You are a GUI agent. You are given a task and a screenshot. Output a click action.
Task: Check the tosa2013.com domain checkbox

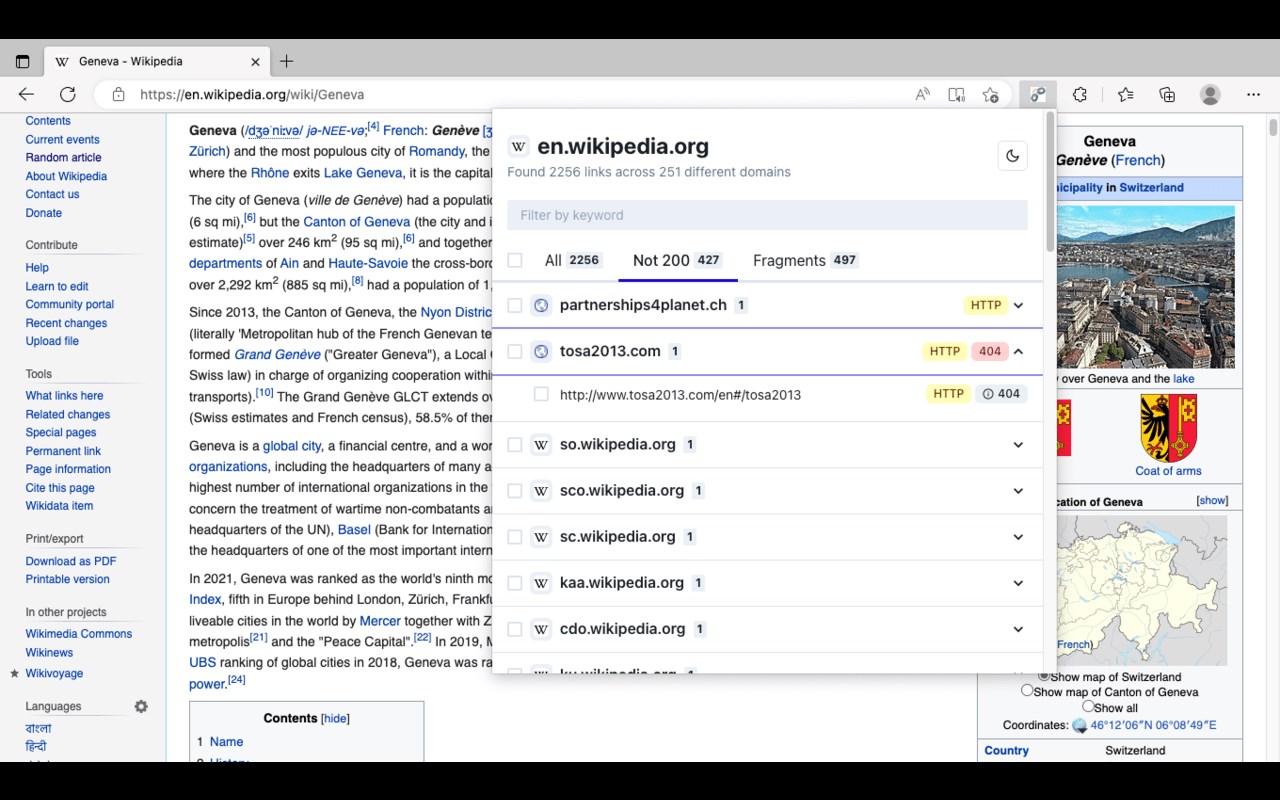click(x=515, y=351)
